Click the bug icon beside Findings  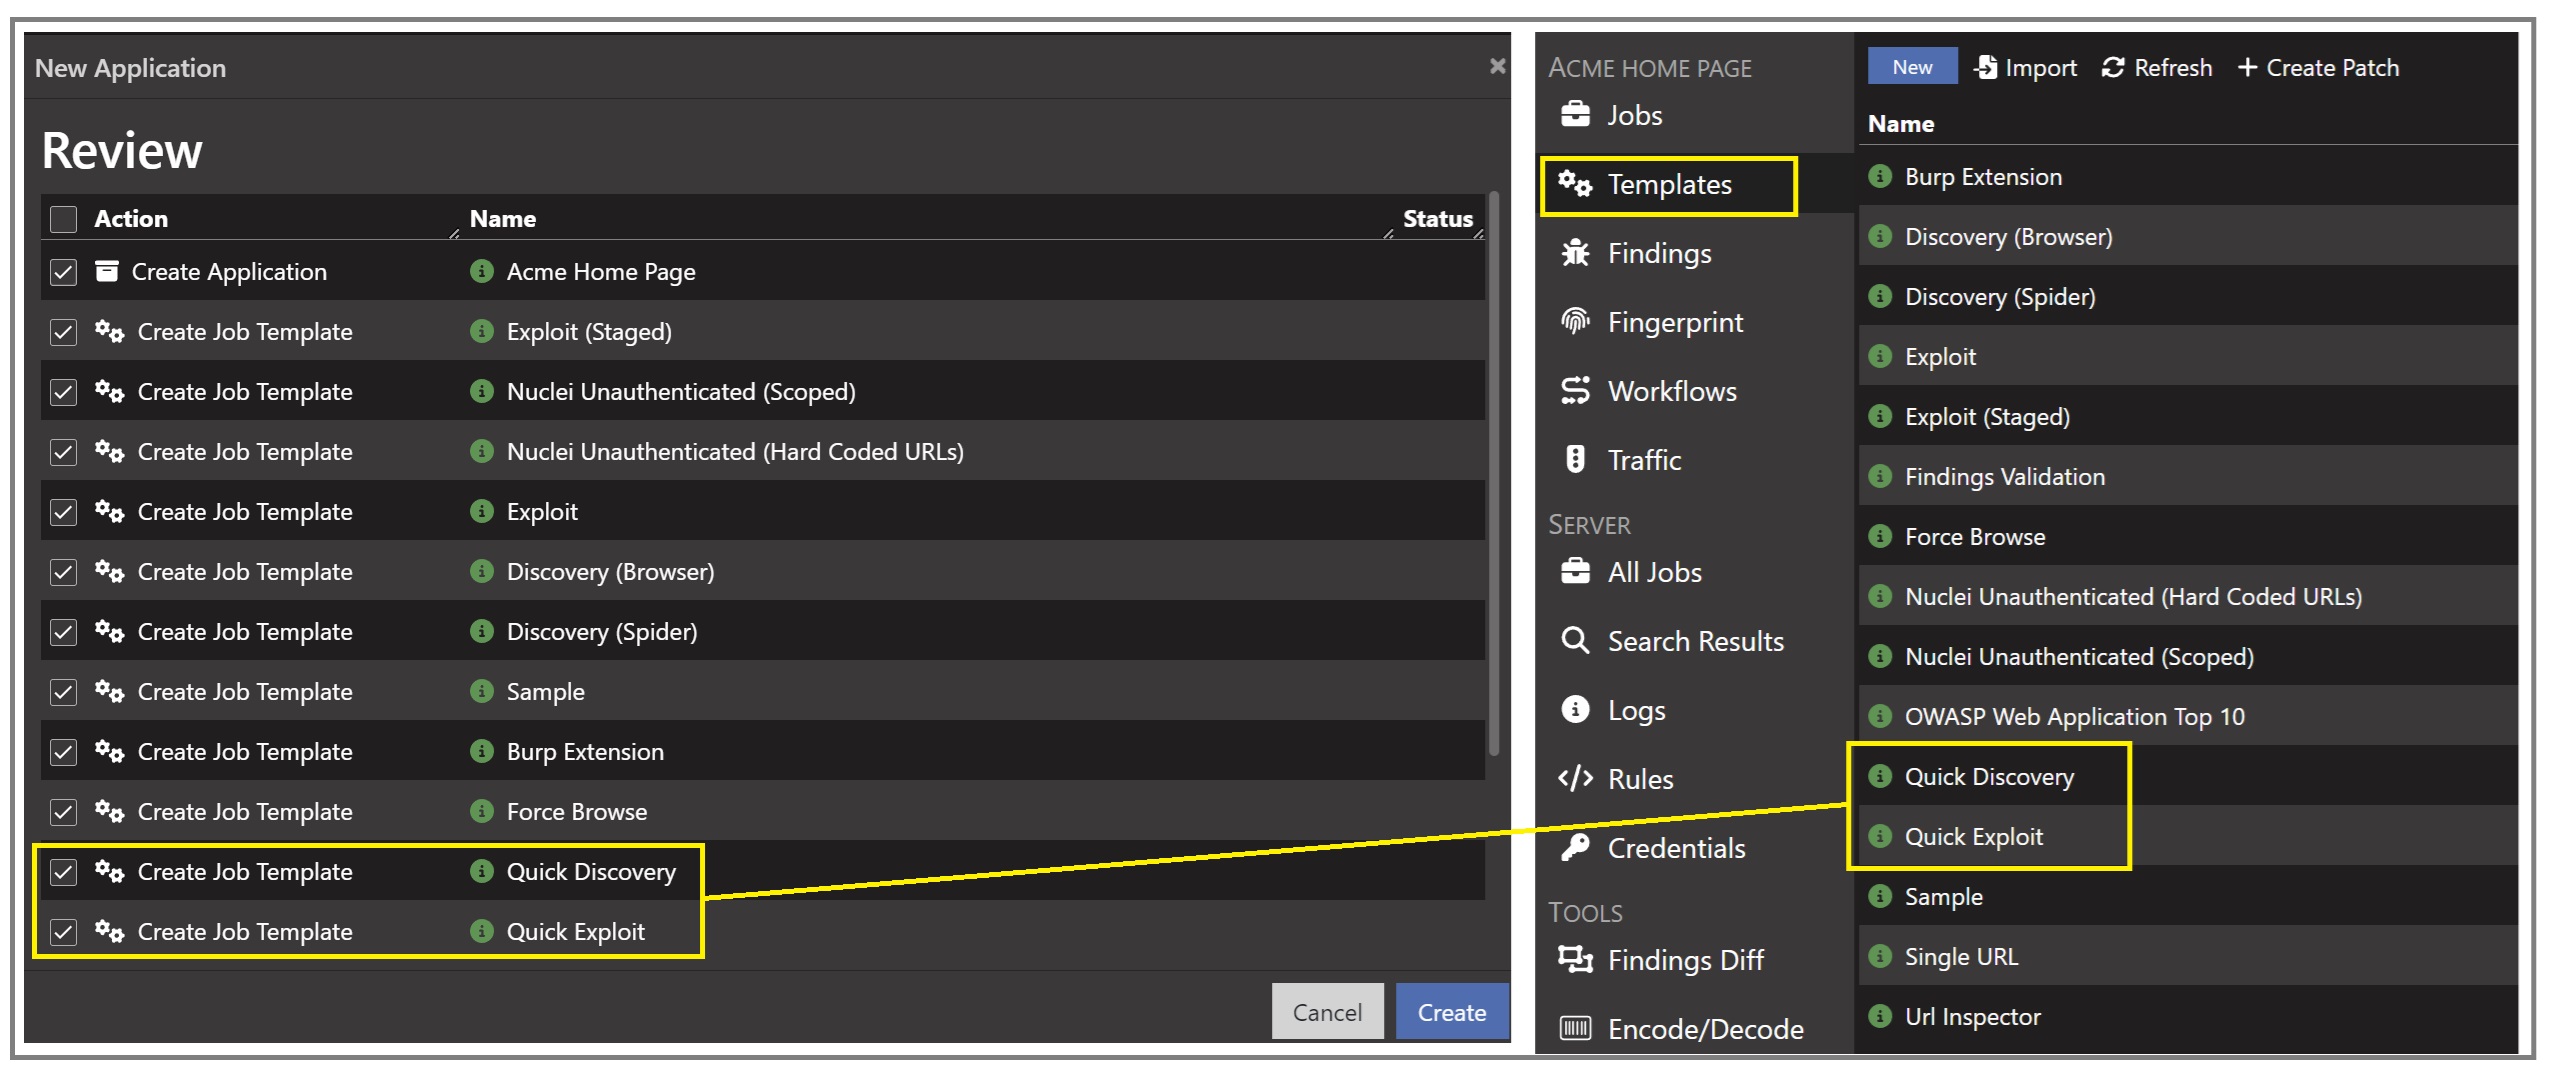tap(1575, 253)
